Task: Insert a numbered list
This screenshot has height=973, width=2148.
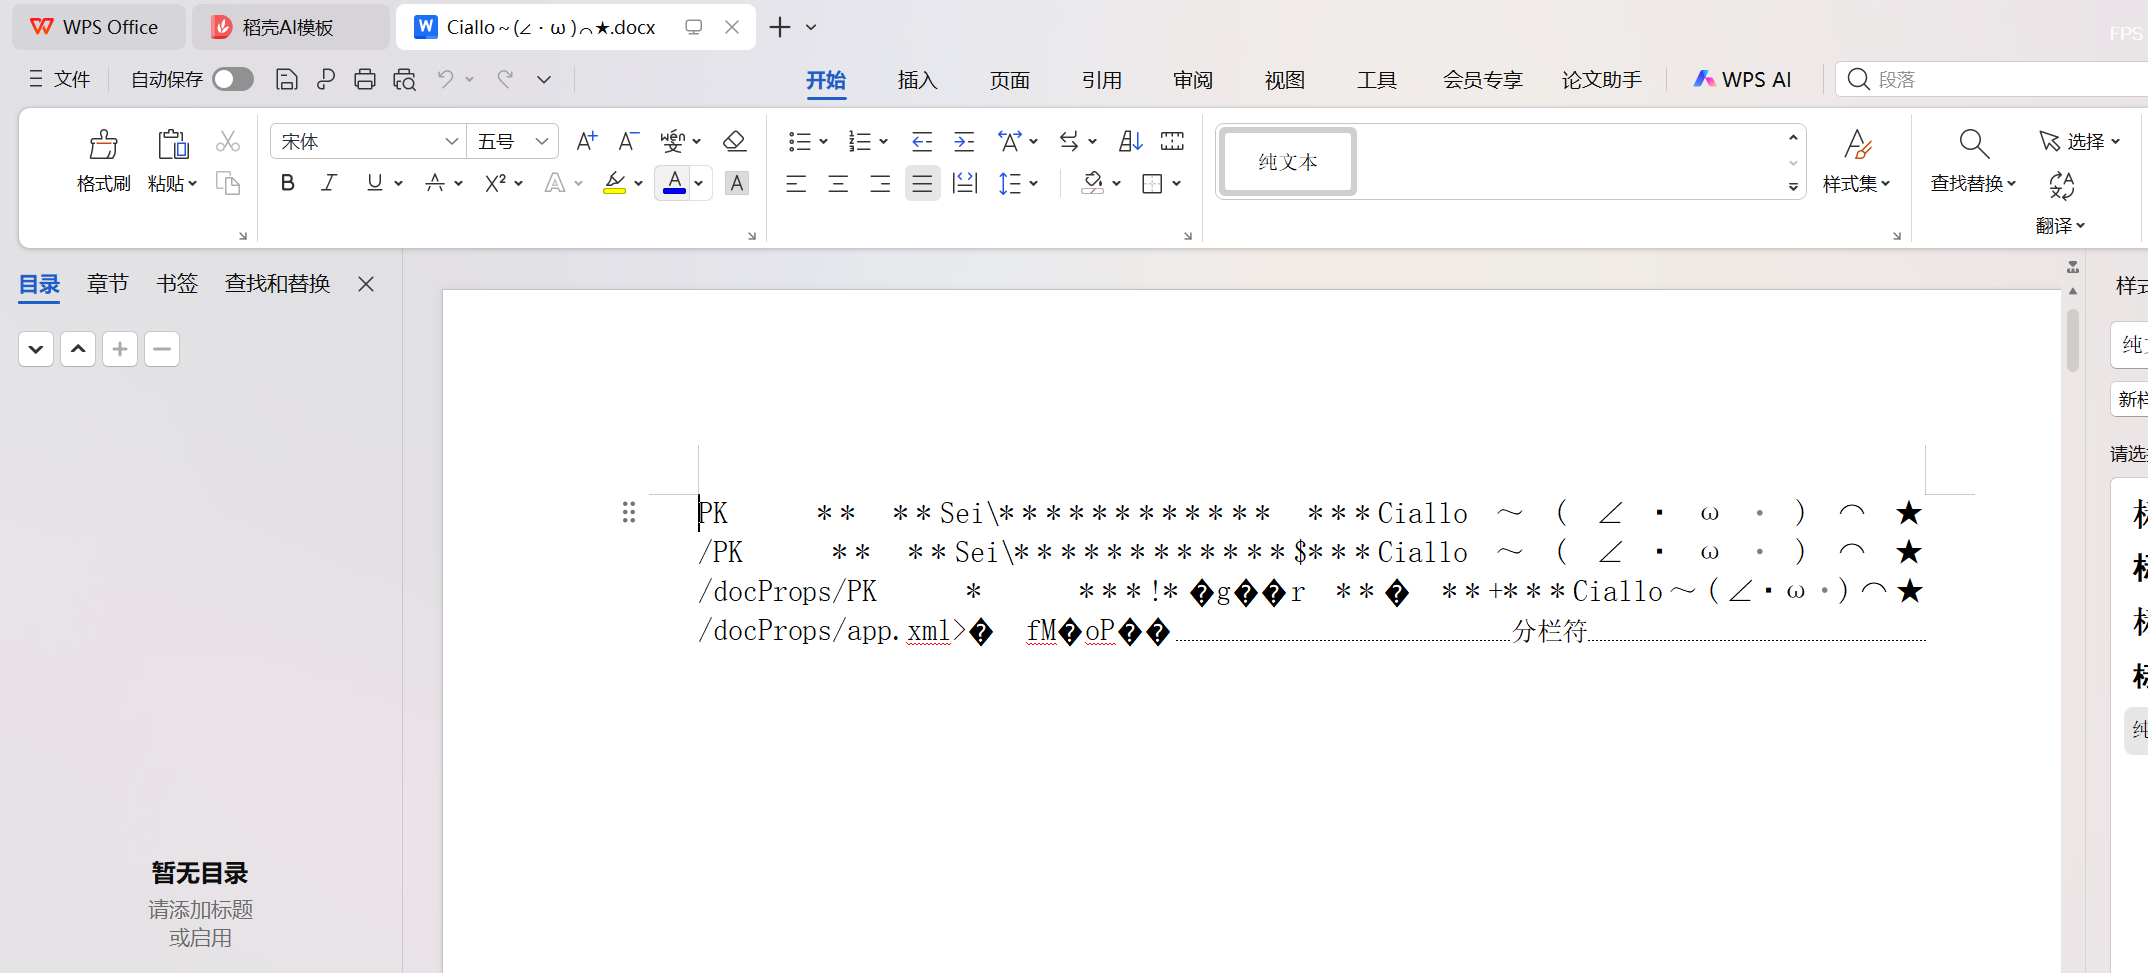Action: click(x=859, y=141)
